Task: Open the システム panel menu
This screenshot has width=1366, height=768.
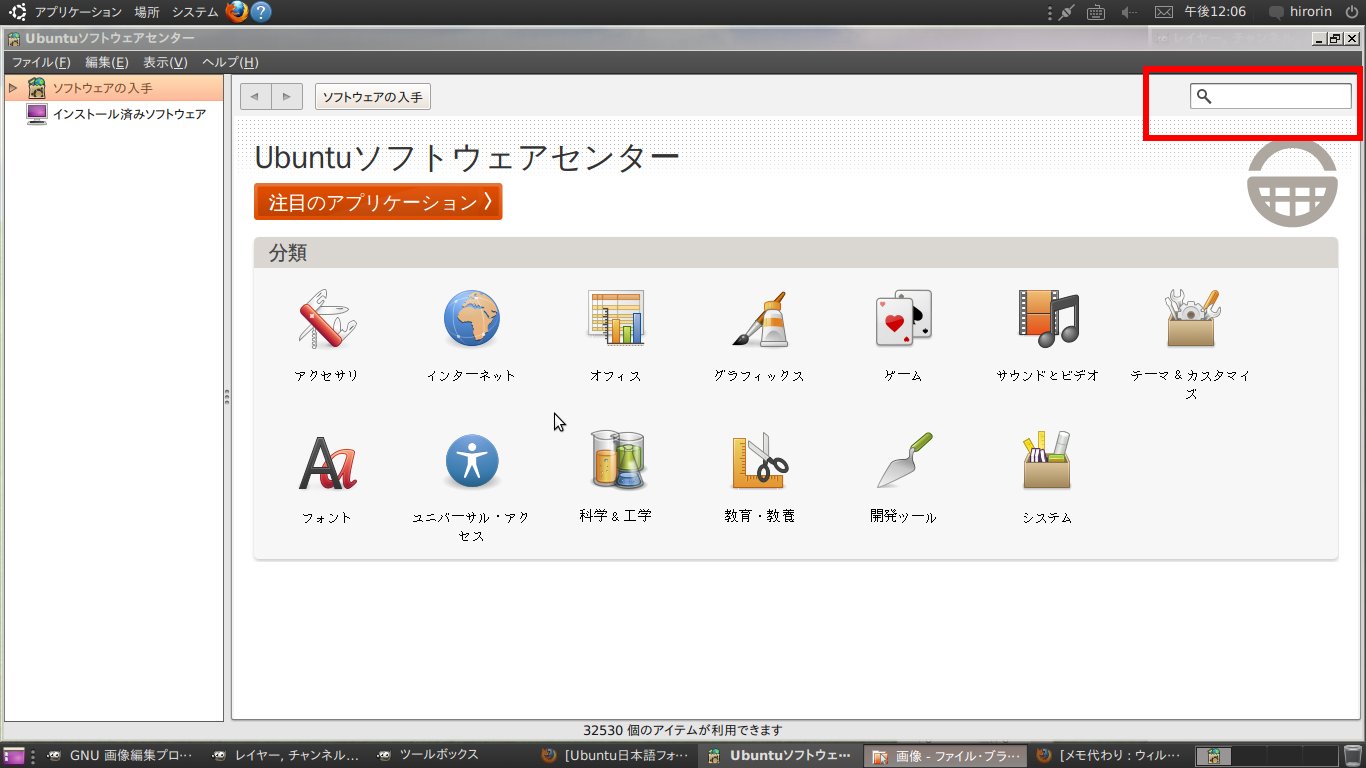Action: click(195, 12)
